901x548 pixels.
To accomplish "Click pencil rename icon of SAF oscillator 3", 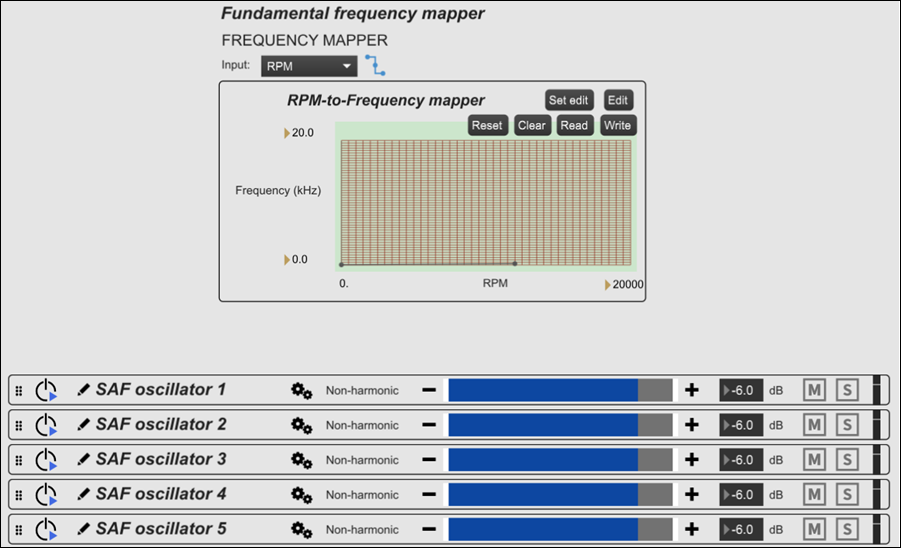I will [x=83, y=460].
